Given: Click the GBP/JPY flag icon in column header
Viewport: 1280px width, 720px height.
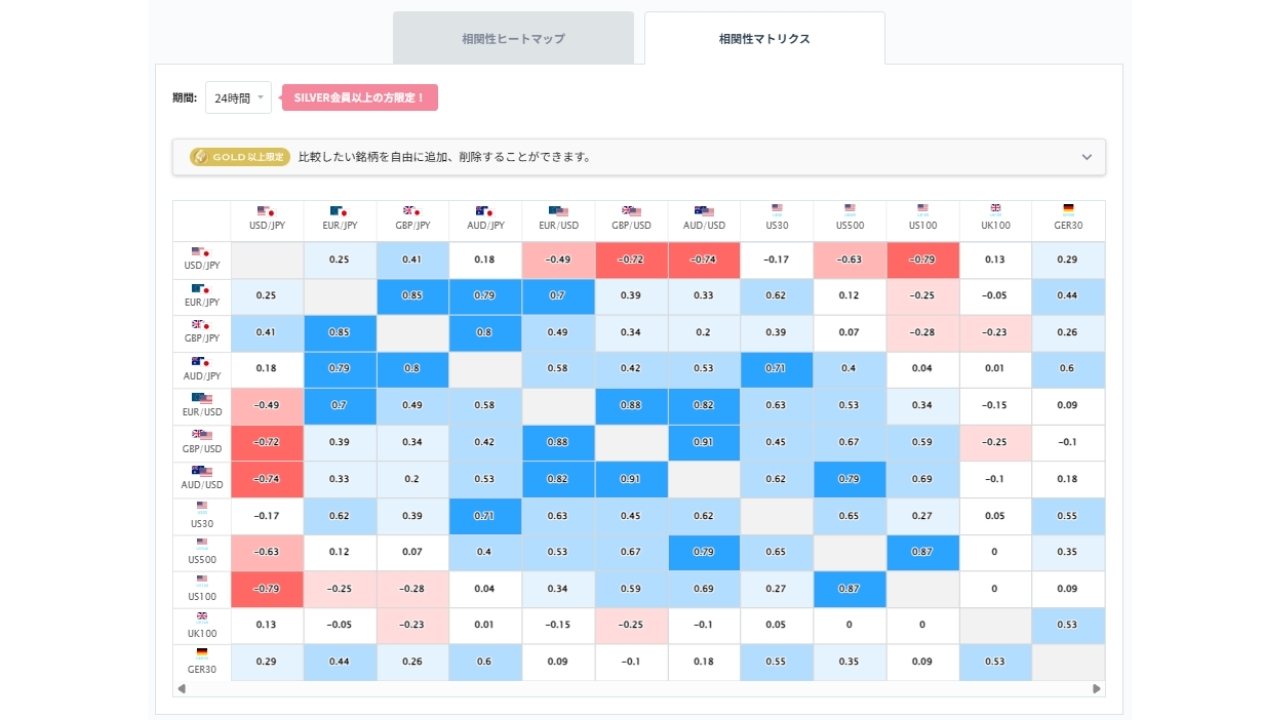Looking at the screenshot, I should tap(412, 211).
